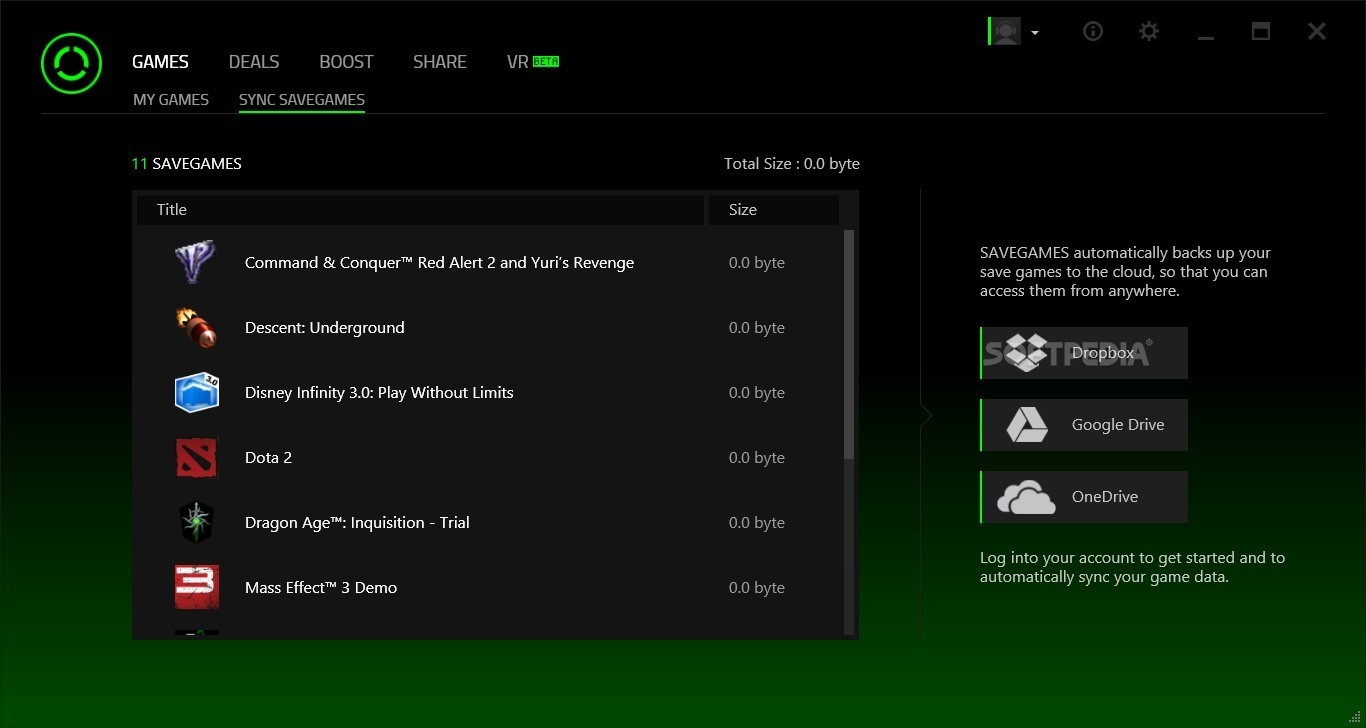Viewport: 1366px width, 728px height.
Task: Connect with the Dropbox button
Action: pos(1084,353)
